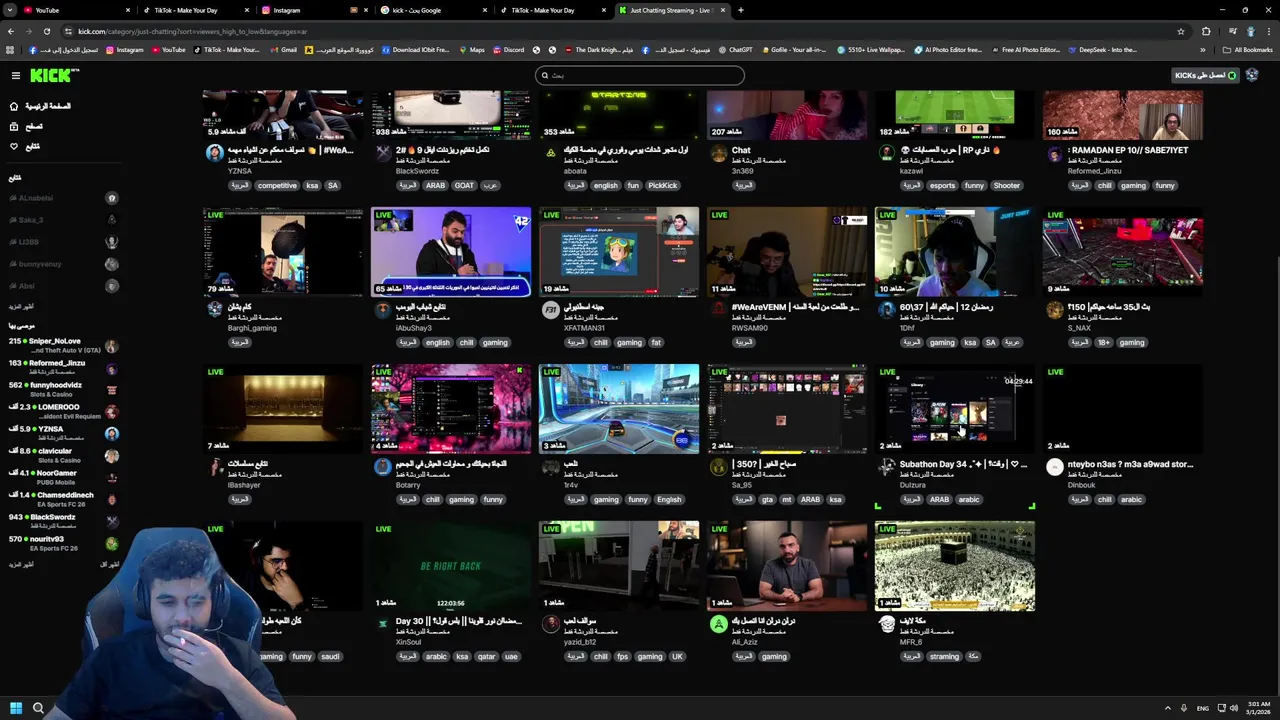The image size is (1280, 720).
Task: Open the All Bookmarks folder
Action: tap(1247, 50)
